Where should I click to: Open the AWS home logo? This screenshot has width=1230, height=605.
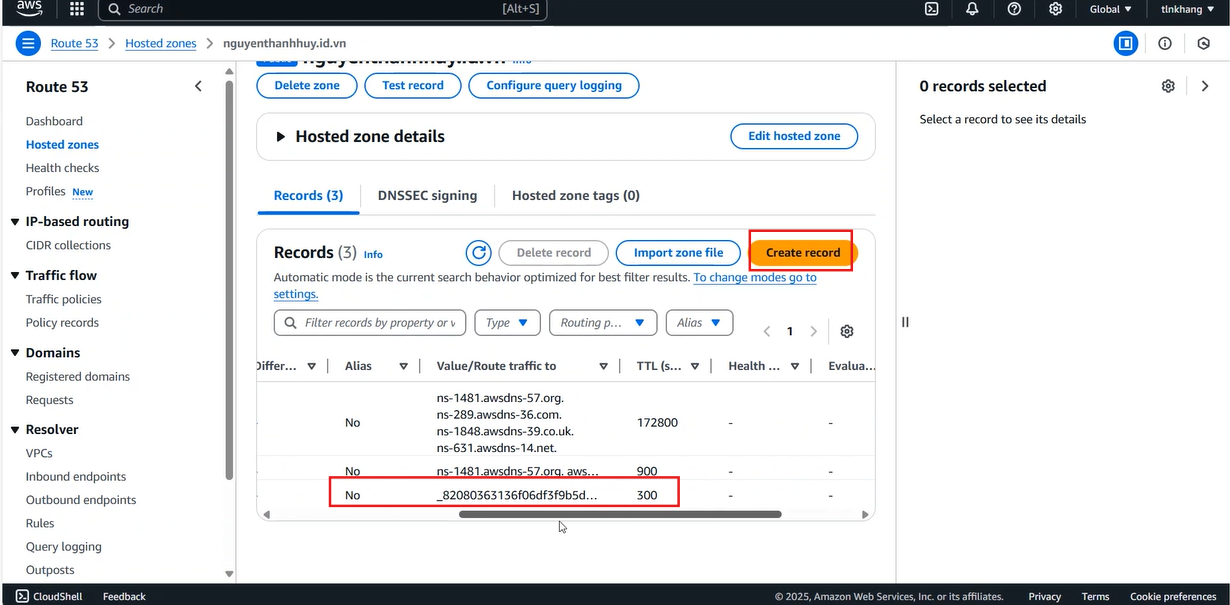(29, 9)
